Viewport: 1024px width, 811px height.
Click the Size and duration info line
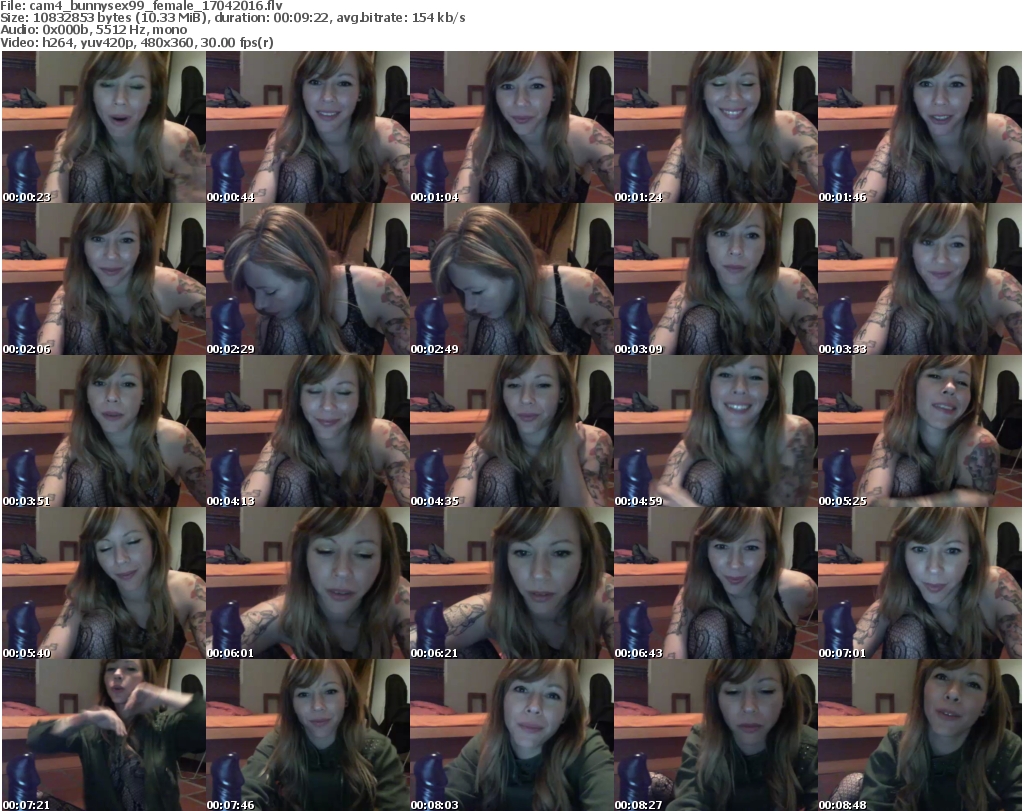click(233, 18)
